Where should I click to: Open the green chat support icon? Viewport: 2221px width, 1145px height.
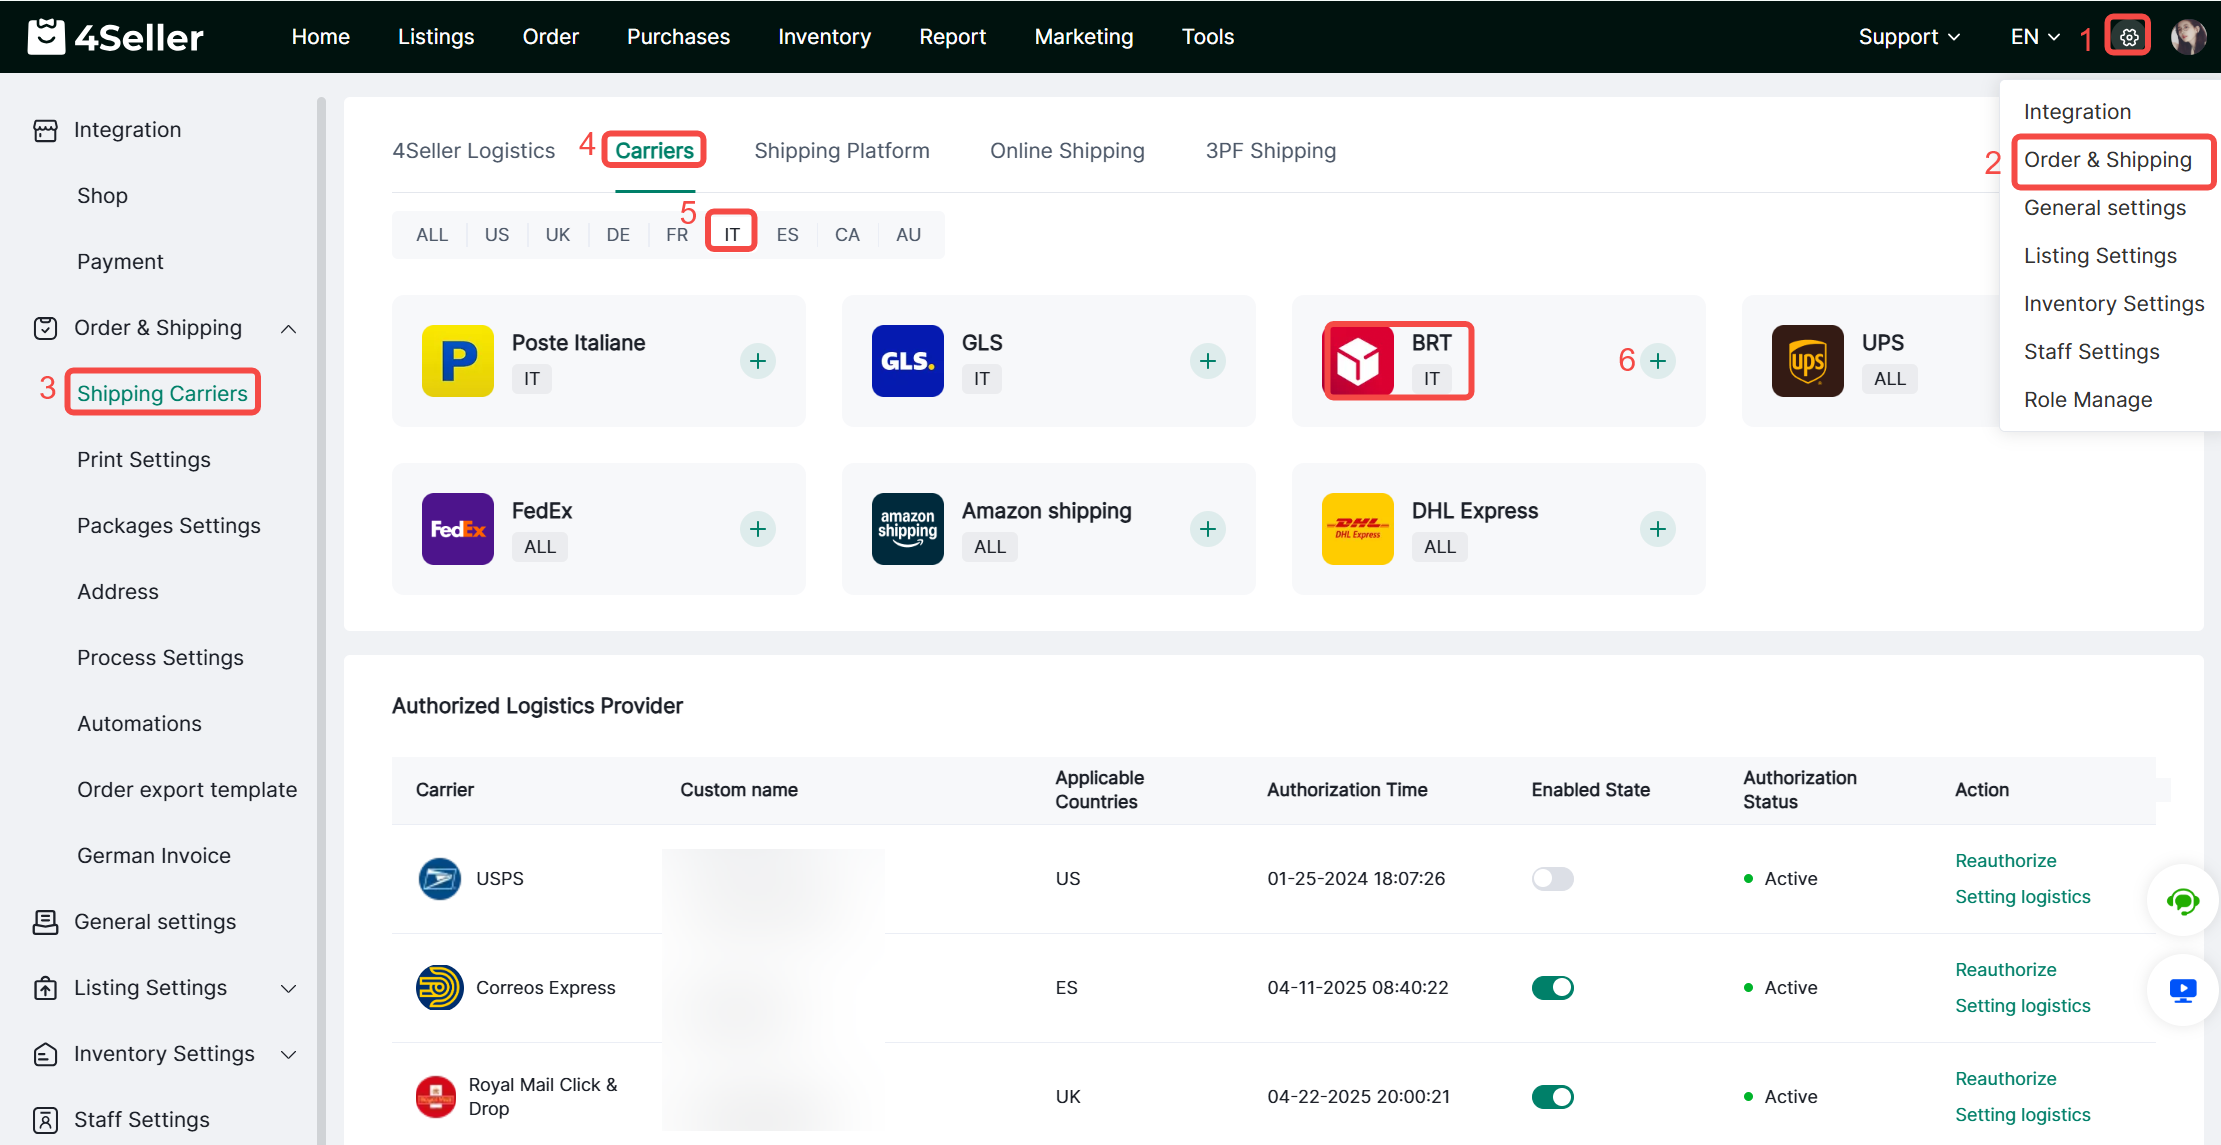click(x=2182, y=901)
